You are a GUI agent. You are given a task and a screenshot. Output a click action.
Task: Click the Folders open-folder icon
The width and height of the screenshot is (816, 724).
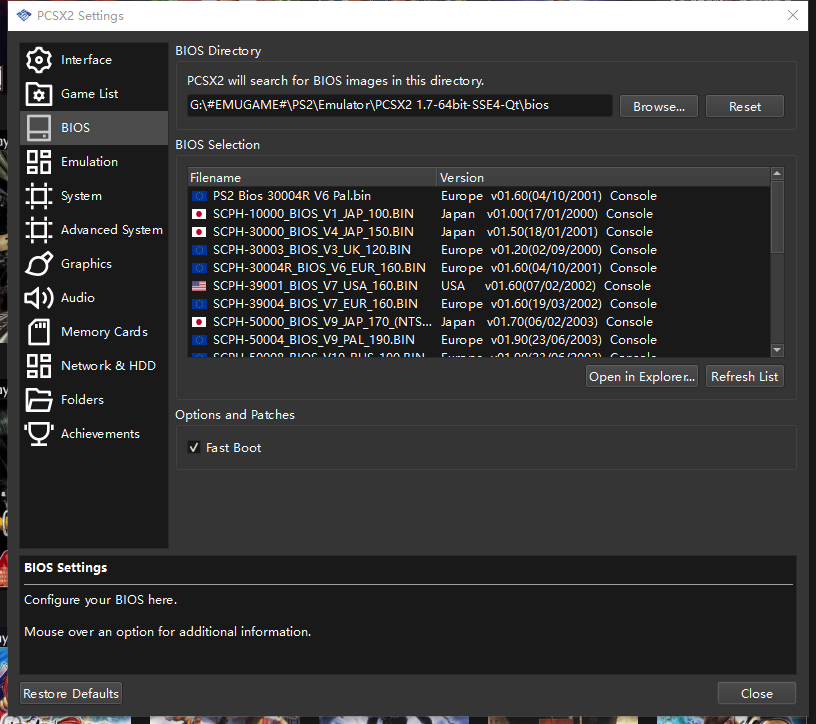(39, 400)
